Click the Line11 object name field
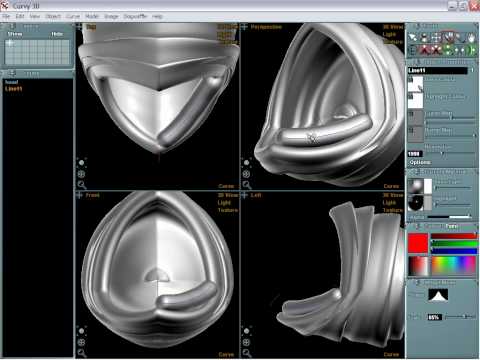Image resolution: width=480 pixels, height=360 pixels. 438,70
